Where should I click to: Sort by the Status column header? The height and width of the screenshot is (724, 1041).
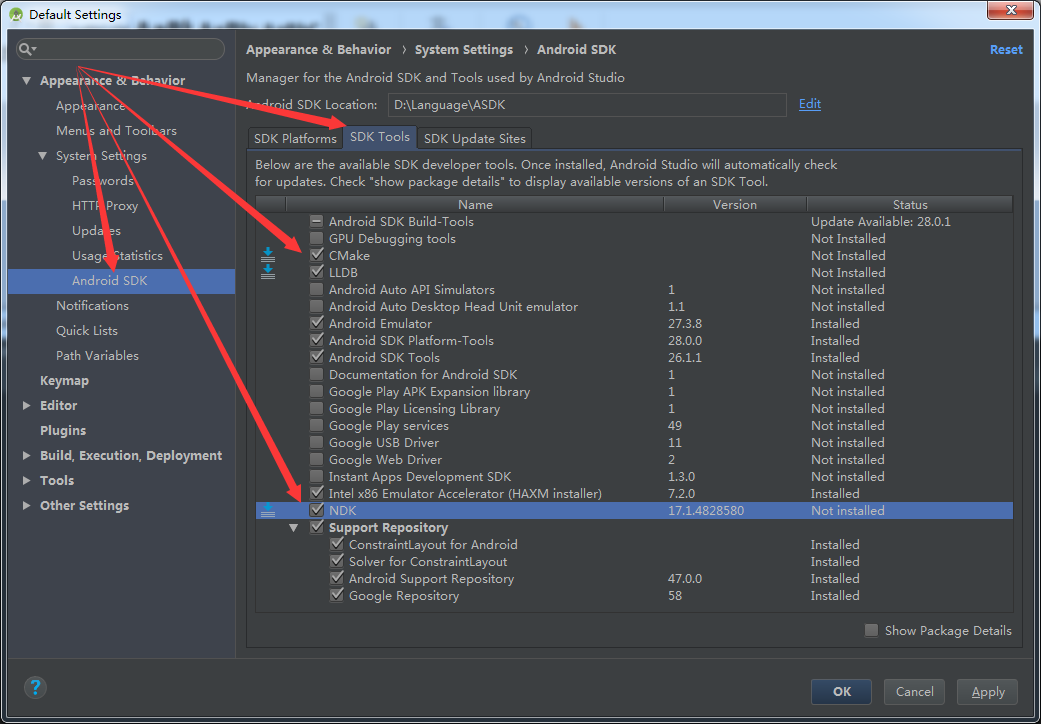(x=910, y=204)
